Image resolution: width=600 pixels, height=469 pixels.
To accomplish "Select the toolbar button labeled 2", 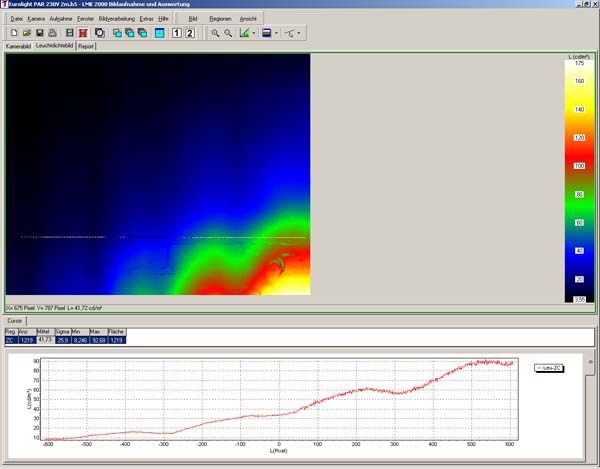I will [191, 33].
